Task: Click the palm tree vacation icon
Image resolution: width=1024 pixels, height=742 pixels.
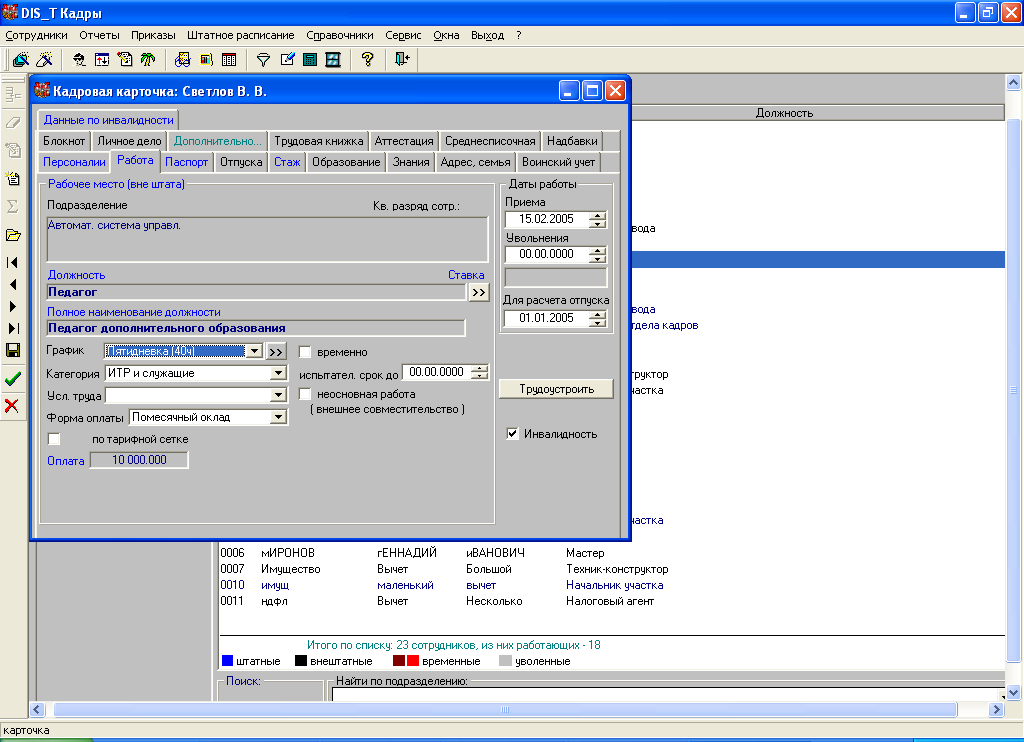Action: click(147, 60)
